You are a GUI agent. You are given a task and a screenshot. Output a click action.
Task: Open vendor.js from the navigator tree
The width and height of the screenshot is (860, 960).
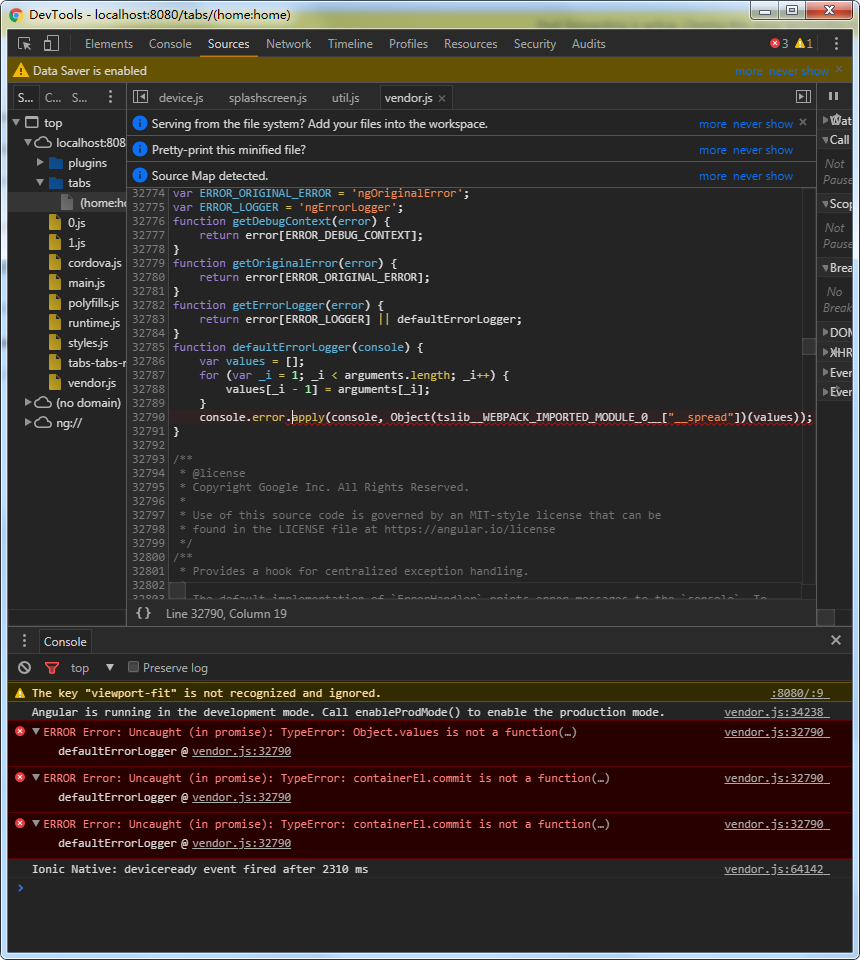pos(92,383)
